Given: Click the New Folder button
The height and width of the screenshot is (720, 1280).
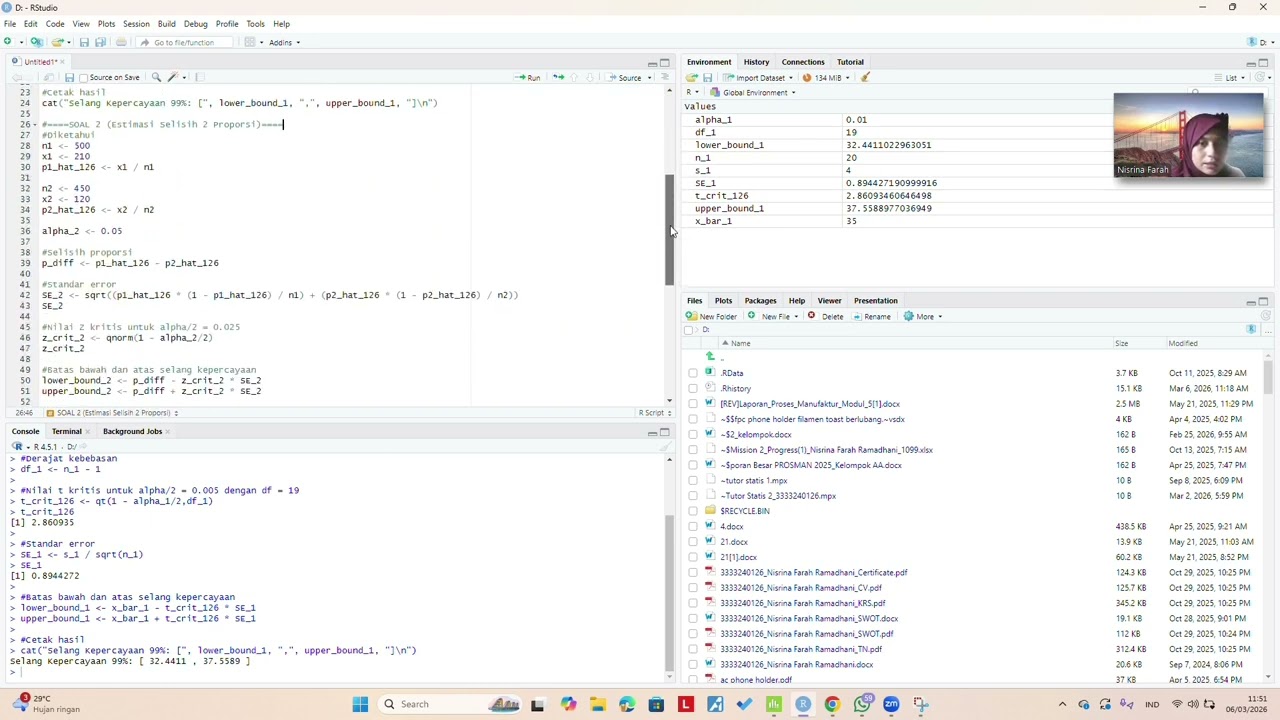Looking at the screenshot, I should [x=712, y=316].
